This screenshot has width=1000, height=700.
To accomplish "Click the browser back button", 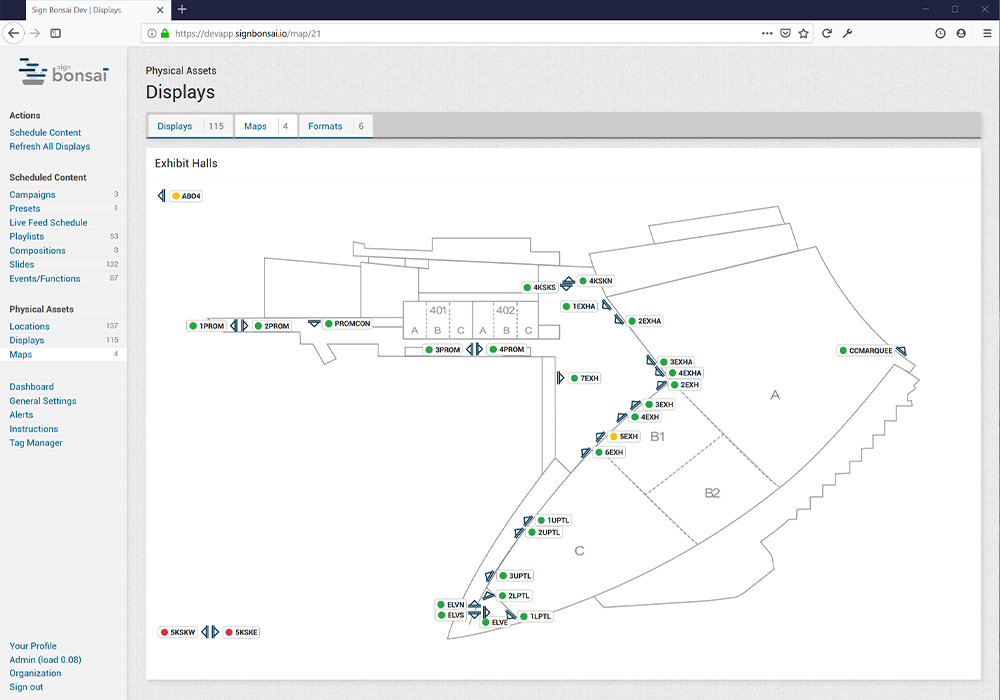I will point(14,33).
